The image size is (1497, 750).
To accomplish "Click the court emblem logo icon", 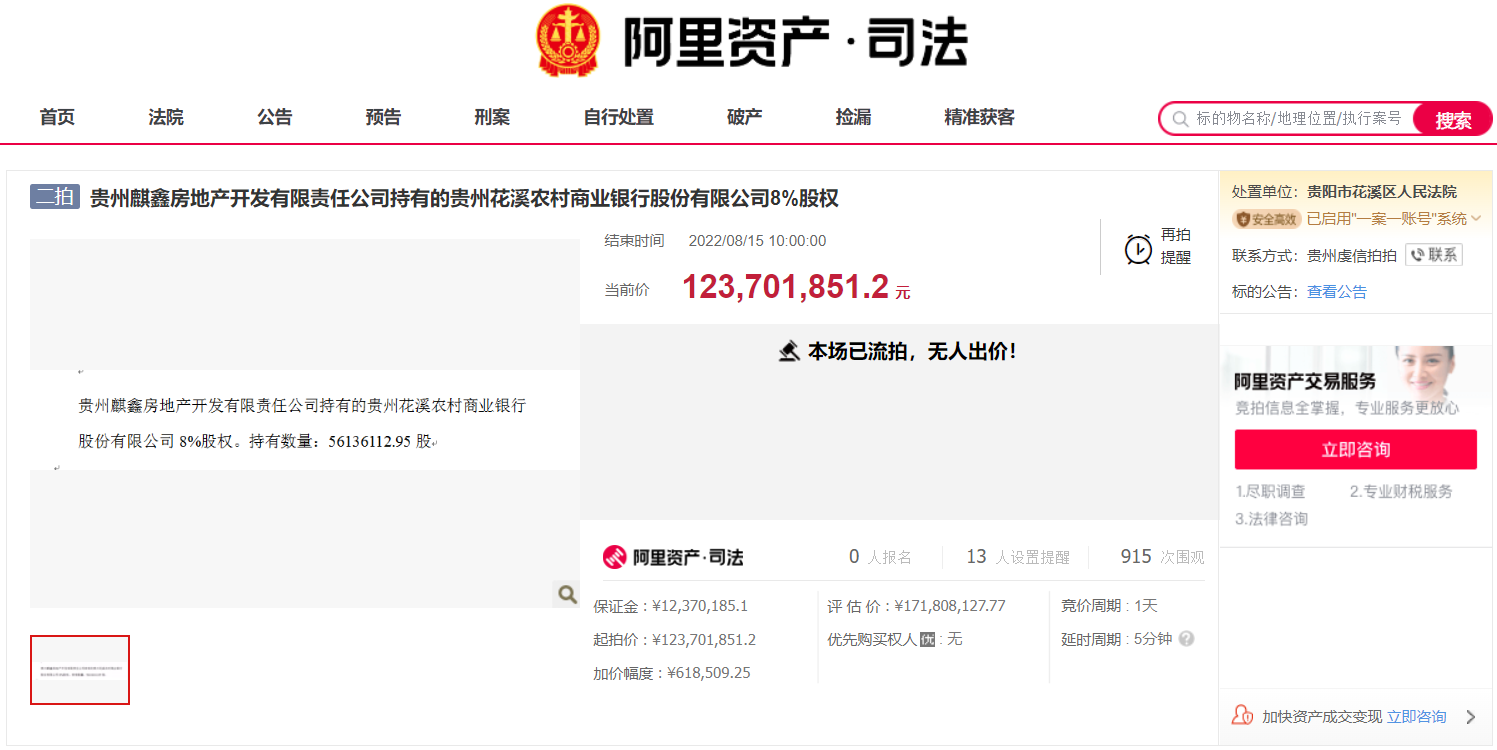I will pos(567,42).
